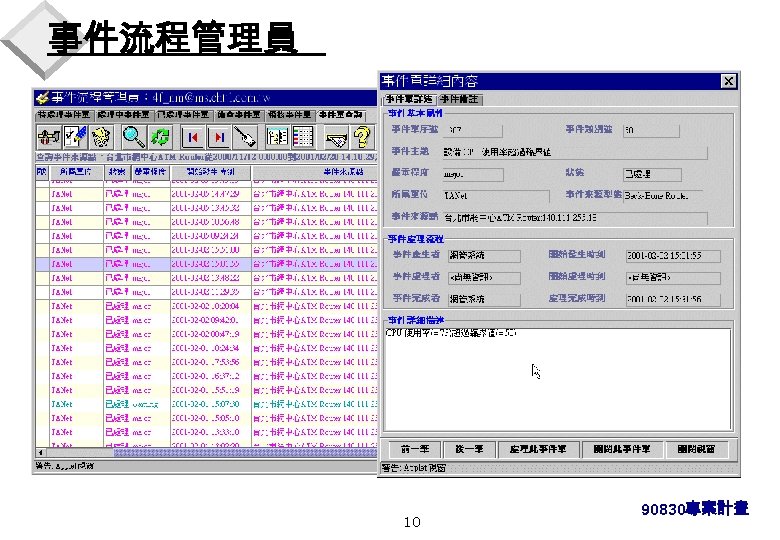Click inside the detailed description text area
780x540 pixels.
(x=558, y=379)
